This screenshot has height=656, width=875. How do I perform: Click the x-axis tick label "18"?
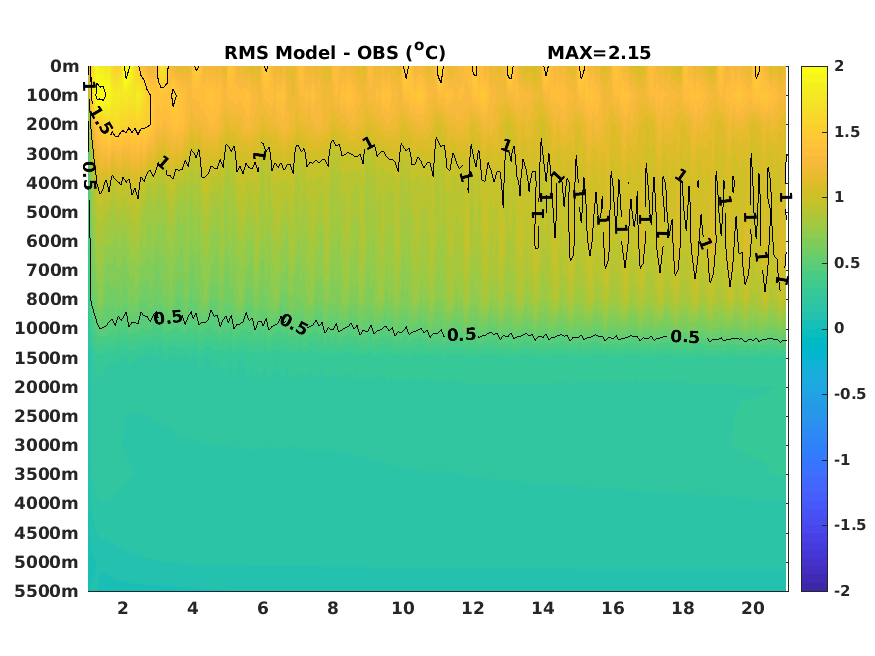click(x=683, y=608)
